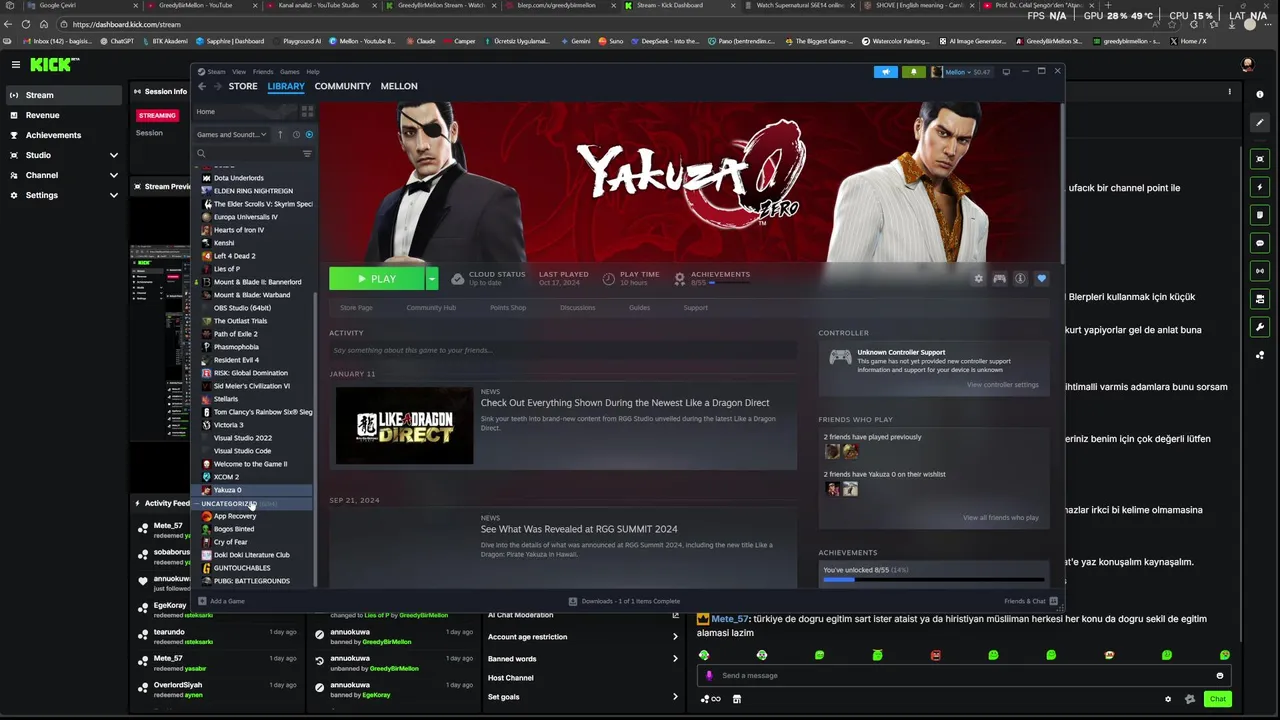Open Yakuza 0 Community Hub link
The height and width of the screenshot is (720, 1280).
tap(431, 308)
